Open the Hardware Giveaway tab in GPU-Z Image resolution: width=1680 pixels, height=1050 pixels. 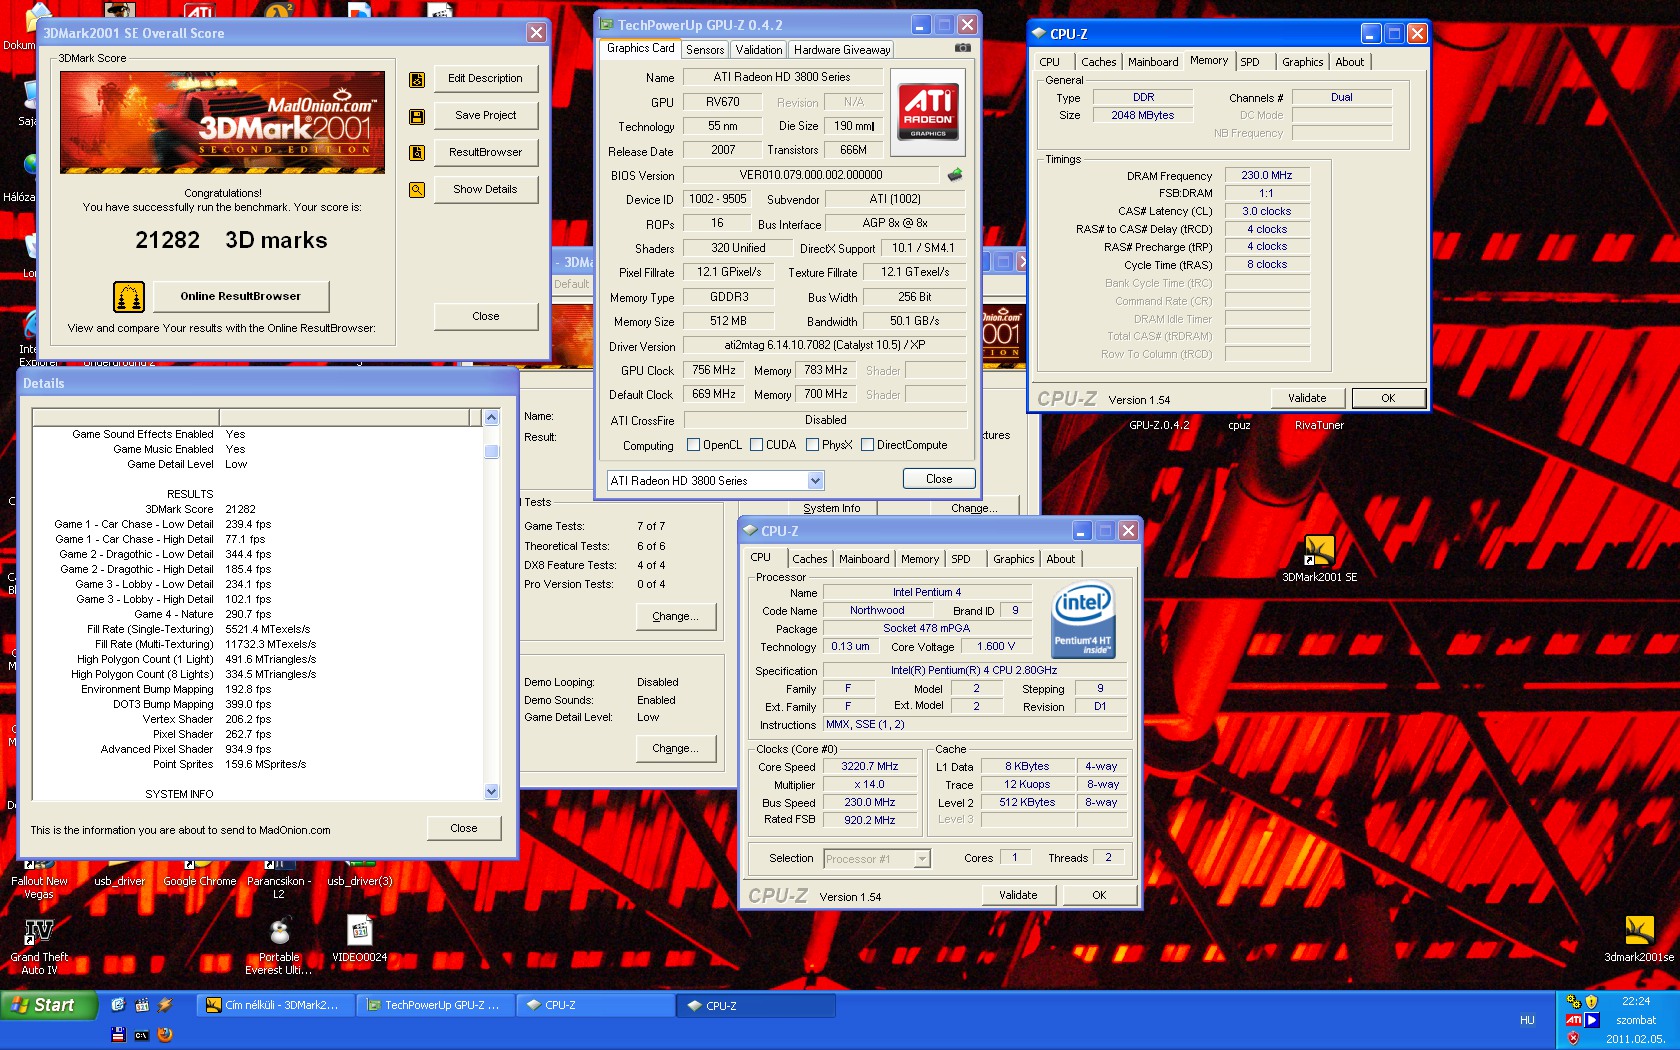(x=842, y=50)
